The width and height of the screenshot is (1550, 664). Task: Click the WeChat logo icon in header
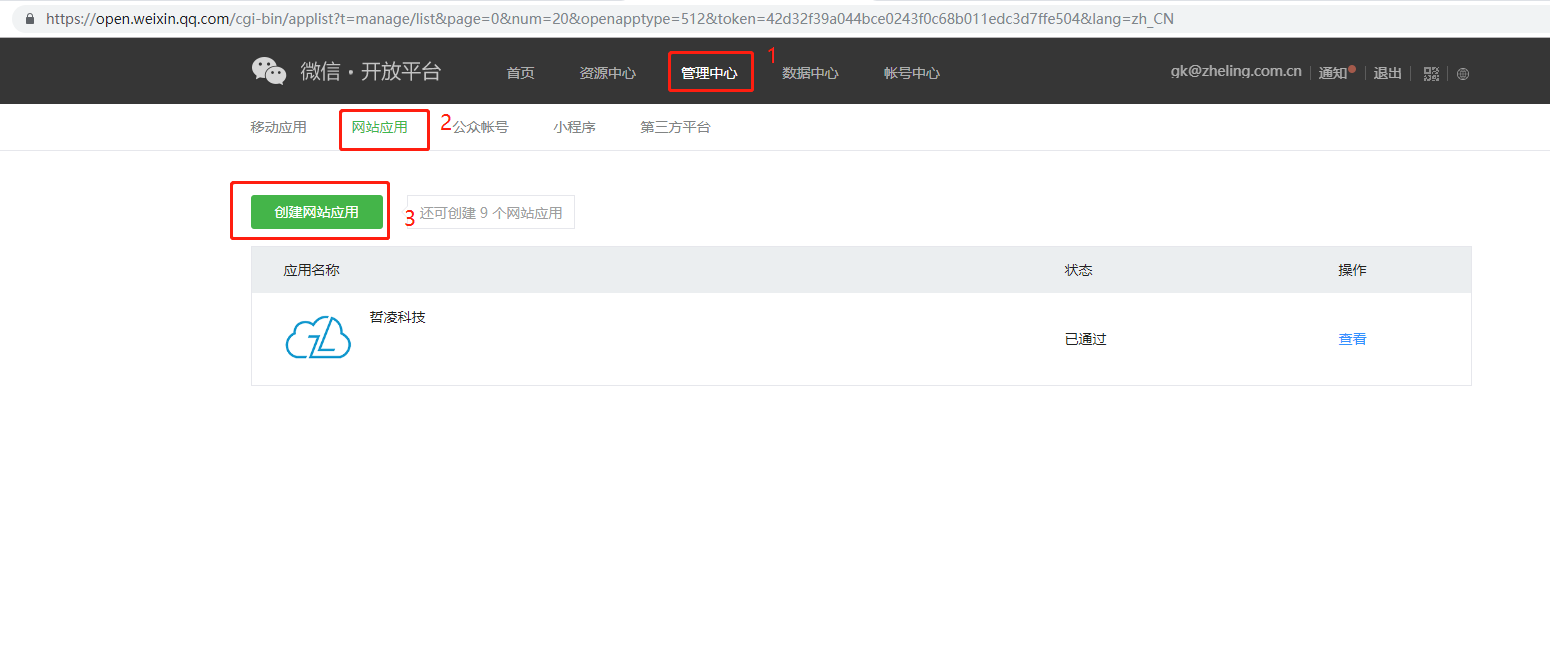269,71
